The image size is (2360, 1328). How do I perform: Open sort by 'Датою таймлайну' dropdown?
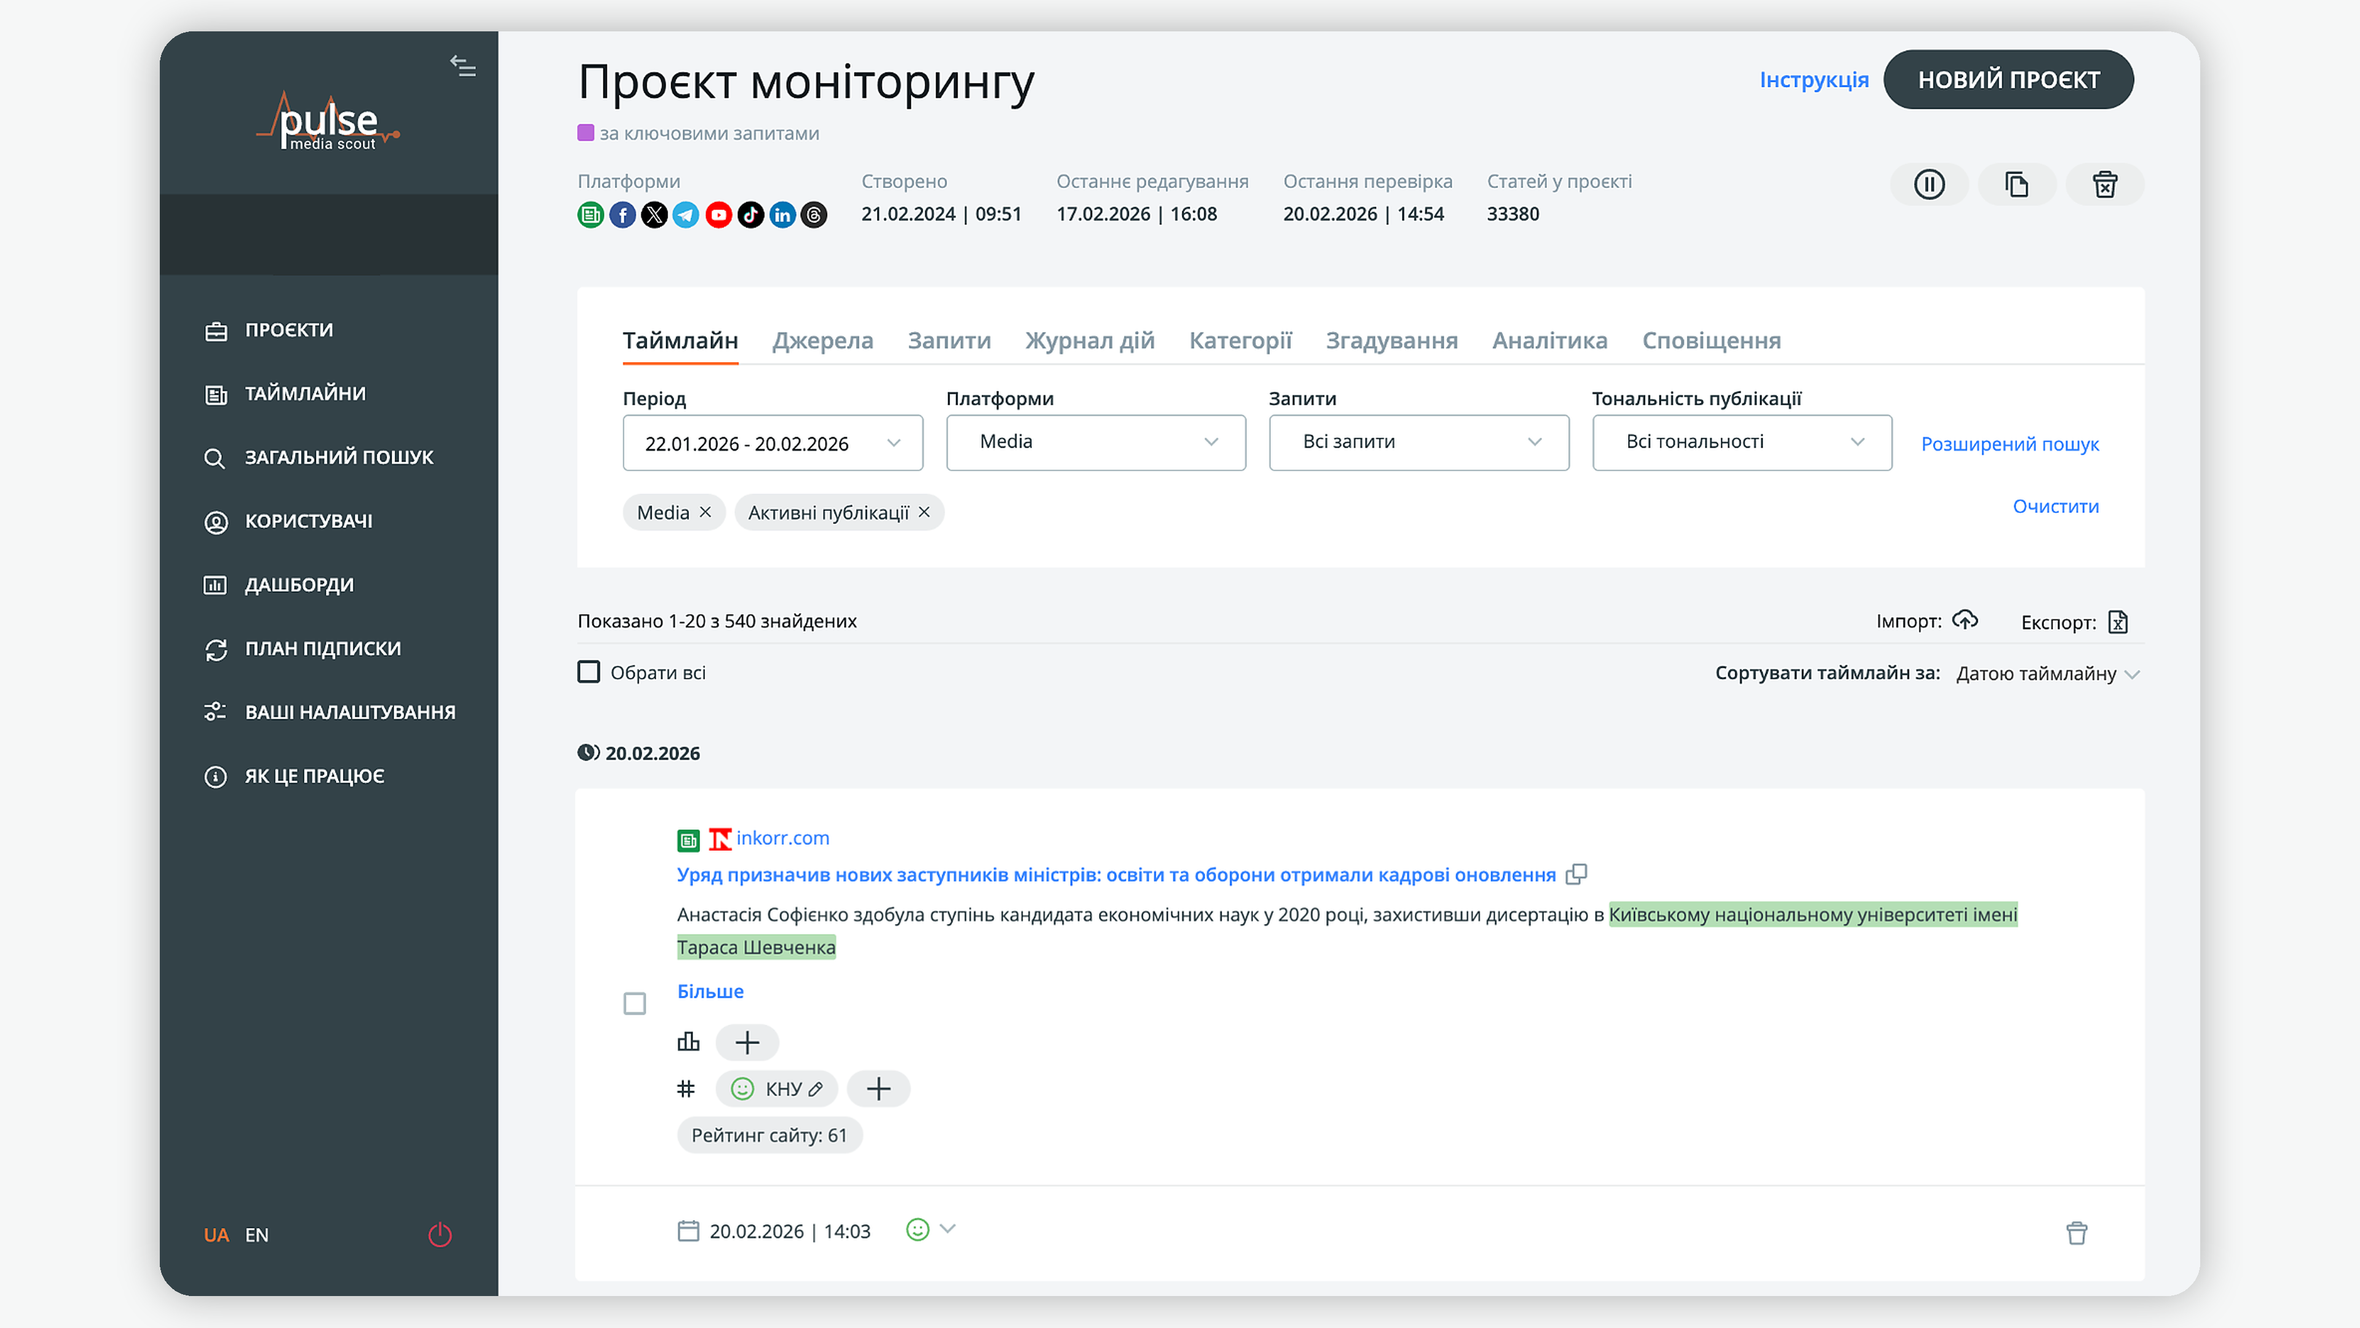point(2047,674)
